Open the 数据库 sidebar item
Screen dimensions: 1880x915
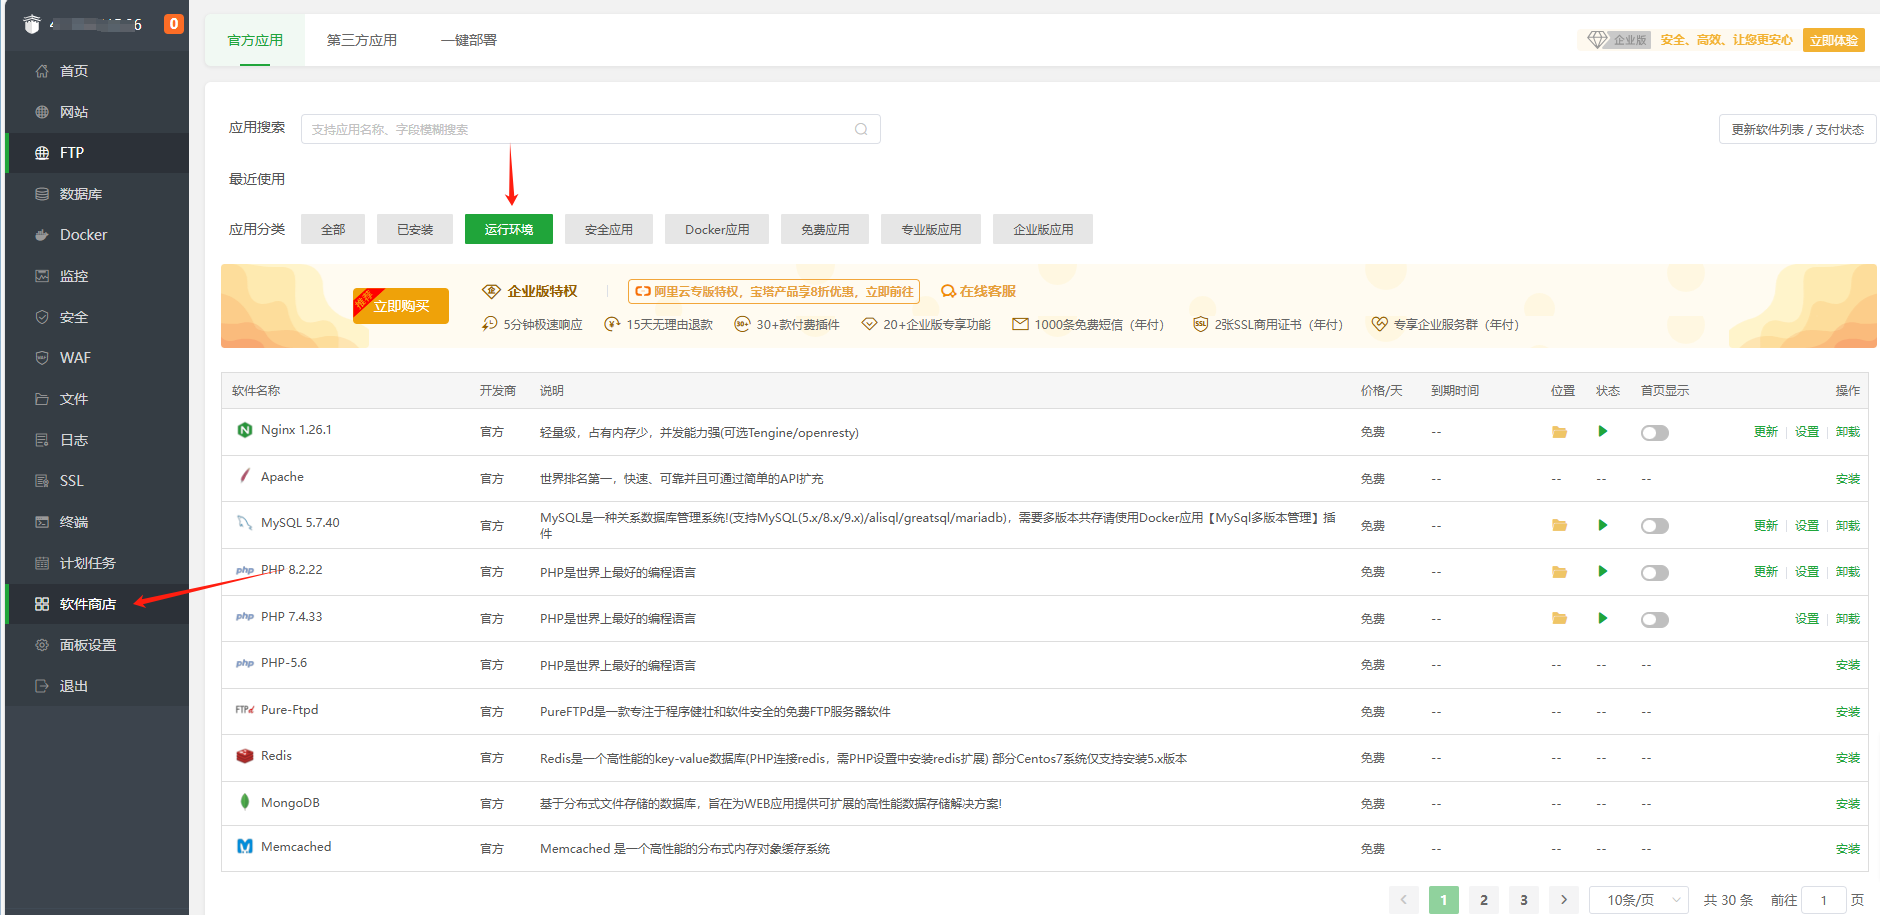(x=97, y=194)
